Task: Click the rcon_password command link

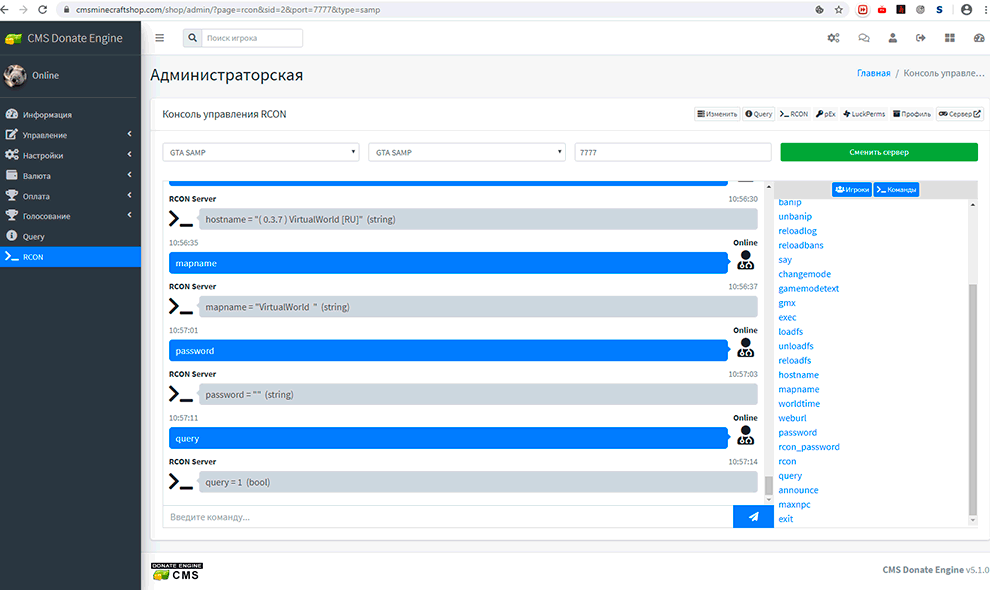Action: click(x=808, y=447)
